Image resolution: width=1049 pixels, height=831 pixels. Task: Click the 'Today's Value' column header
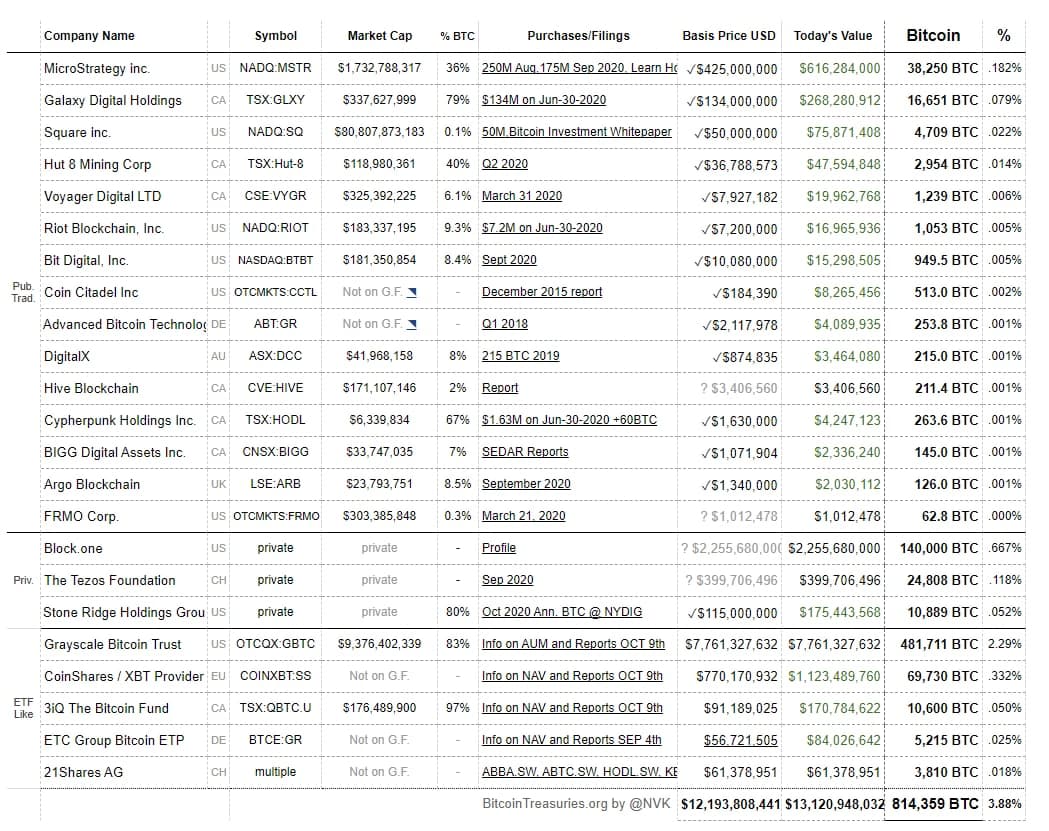point(833,35)
